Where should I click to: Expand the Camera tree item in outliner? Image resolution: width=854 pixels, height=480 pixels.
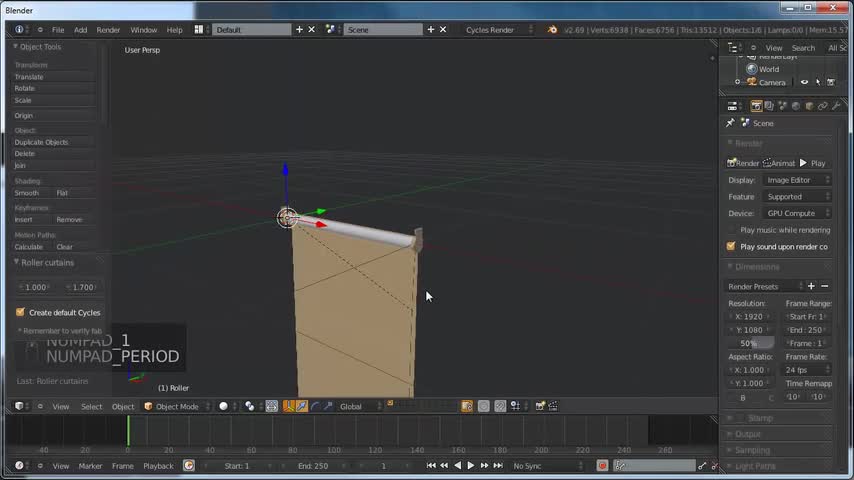pyautogui.click(x=737, y=82)
